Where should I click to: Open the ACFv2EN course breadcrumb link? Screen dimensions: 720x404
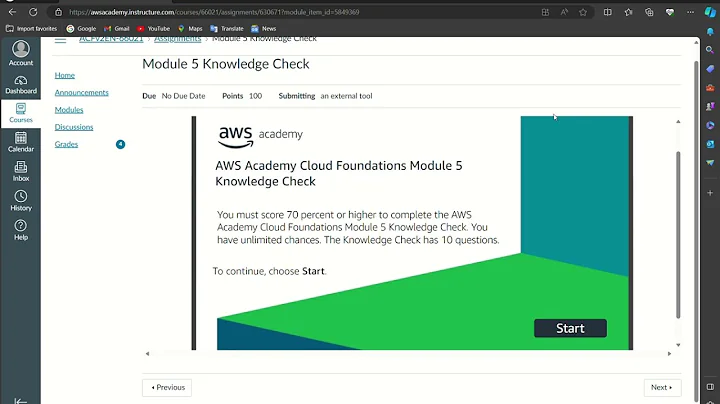pyautogui.click(x=111, y=39)
